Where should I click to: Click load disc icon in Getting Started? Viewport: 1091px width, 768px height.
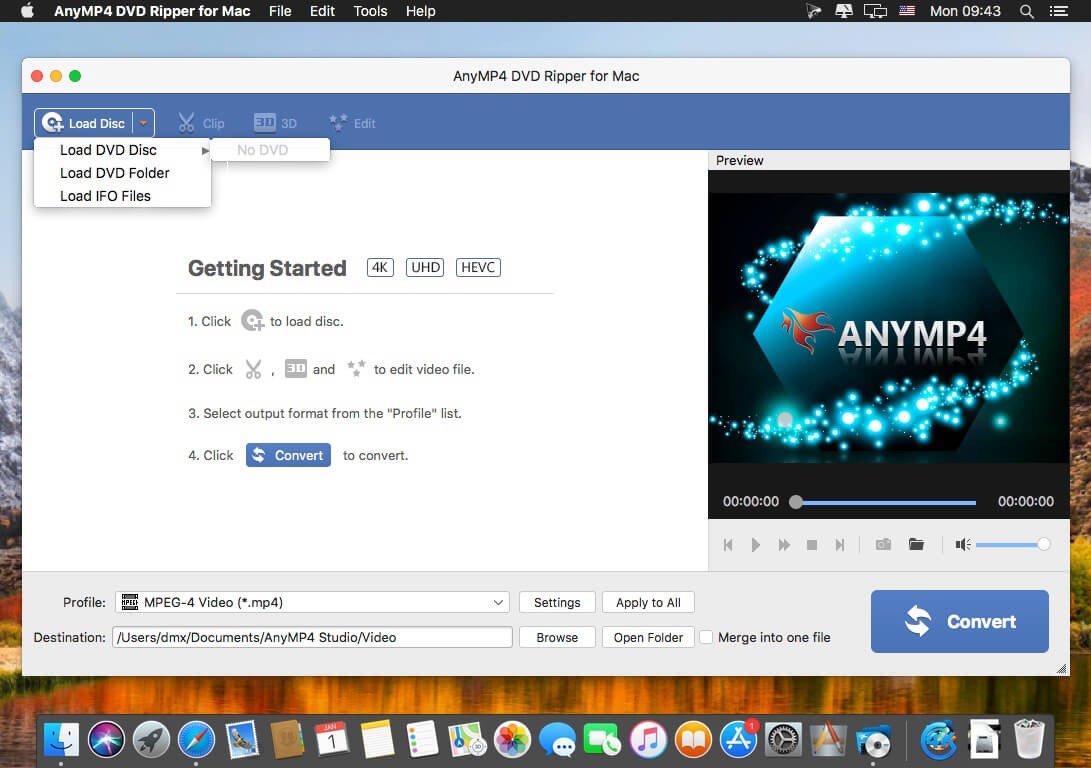pyautogui.click(x=252, y=321)
